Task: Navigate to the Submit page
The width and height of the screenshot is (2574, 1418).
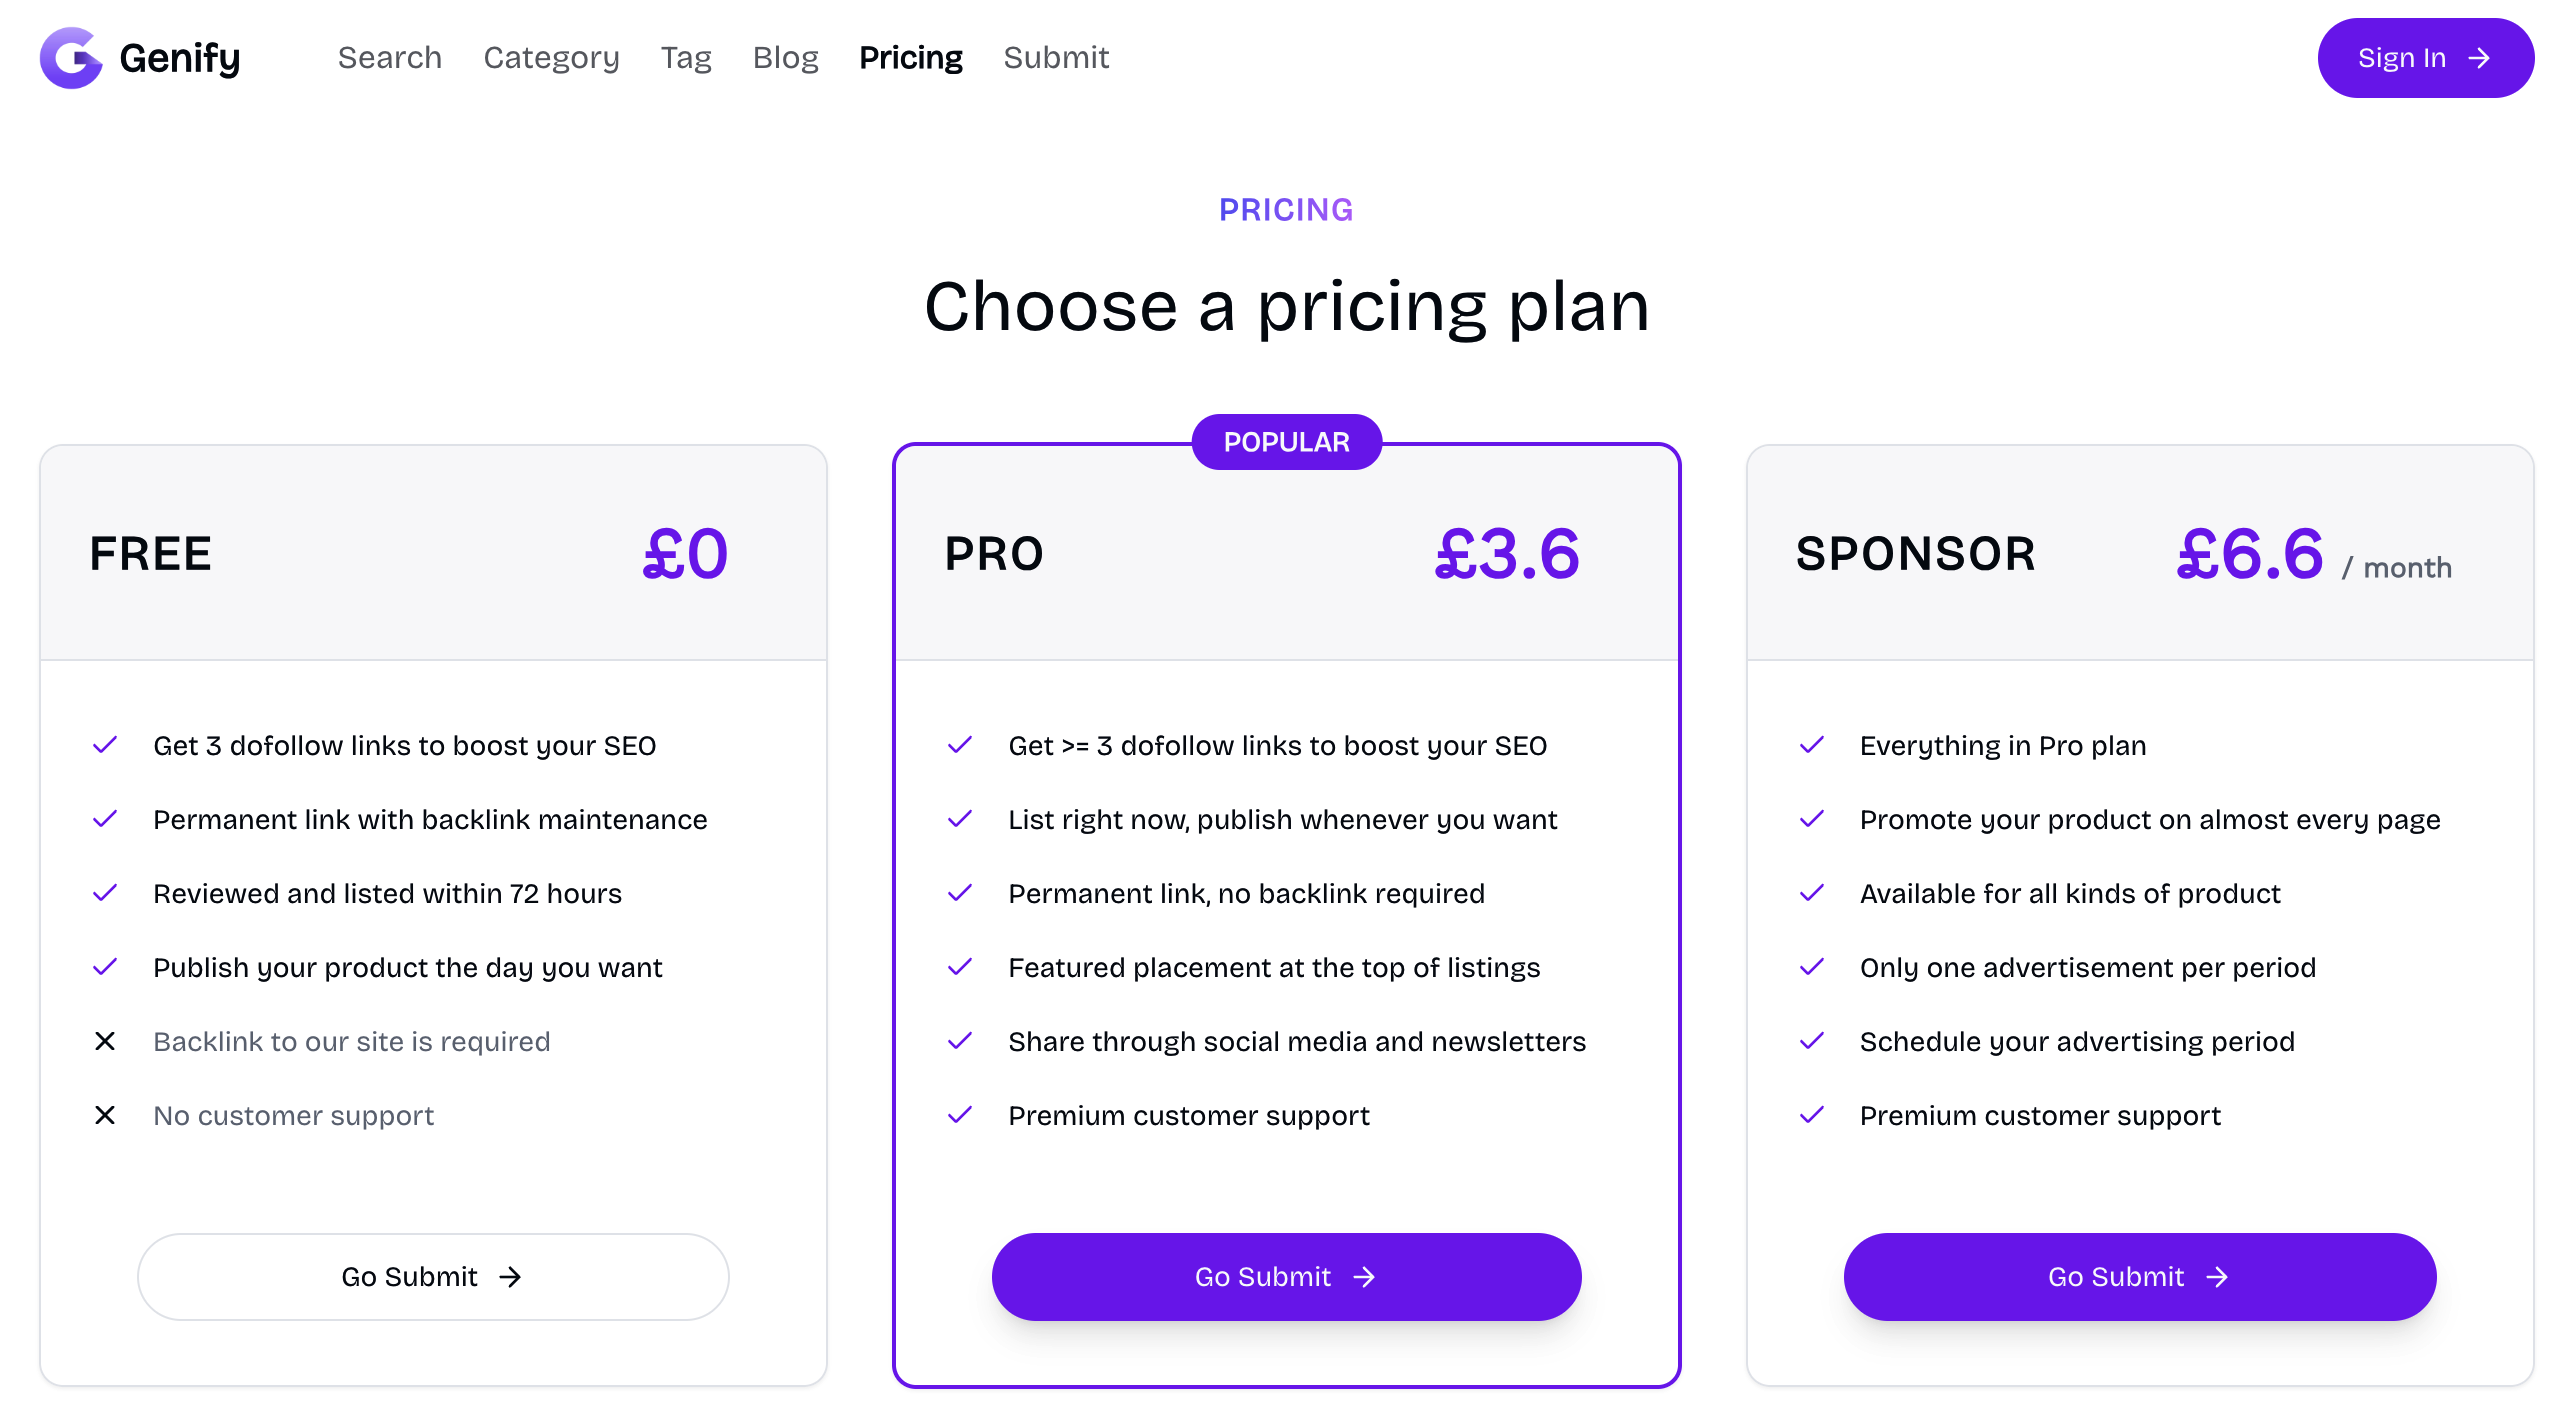Action: [x=1056, y=58]
